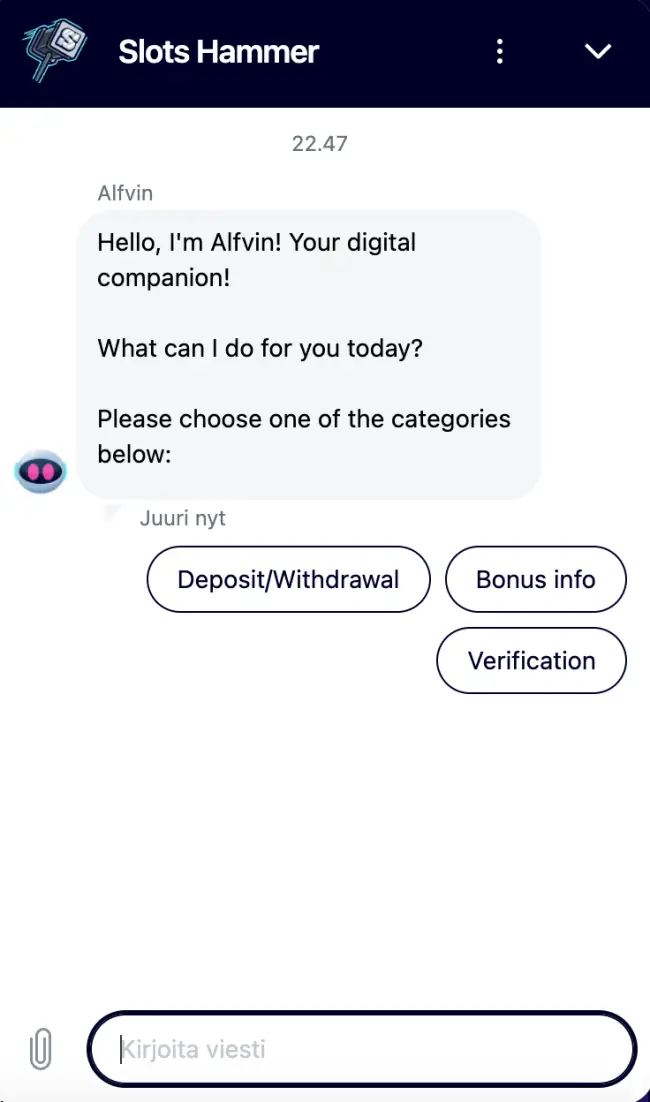Viewport: 650px width, 1102px height.
Task: Click the 'Juuri nyt' message status
Action: 182,519
